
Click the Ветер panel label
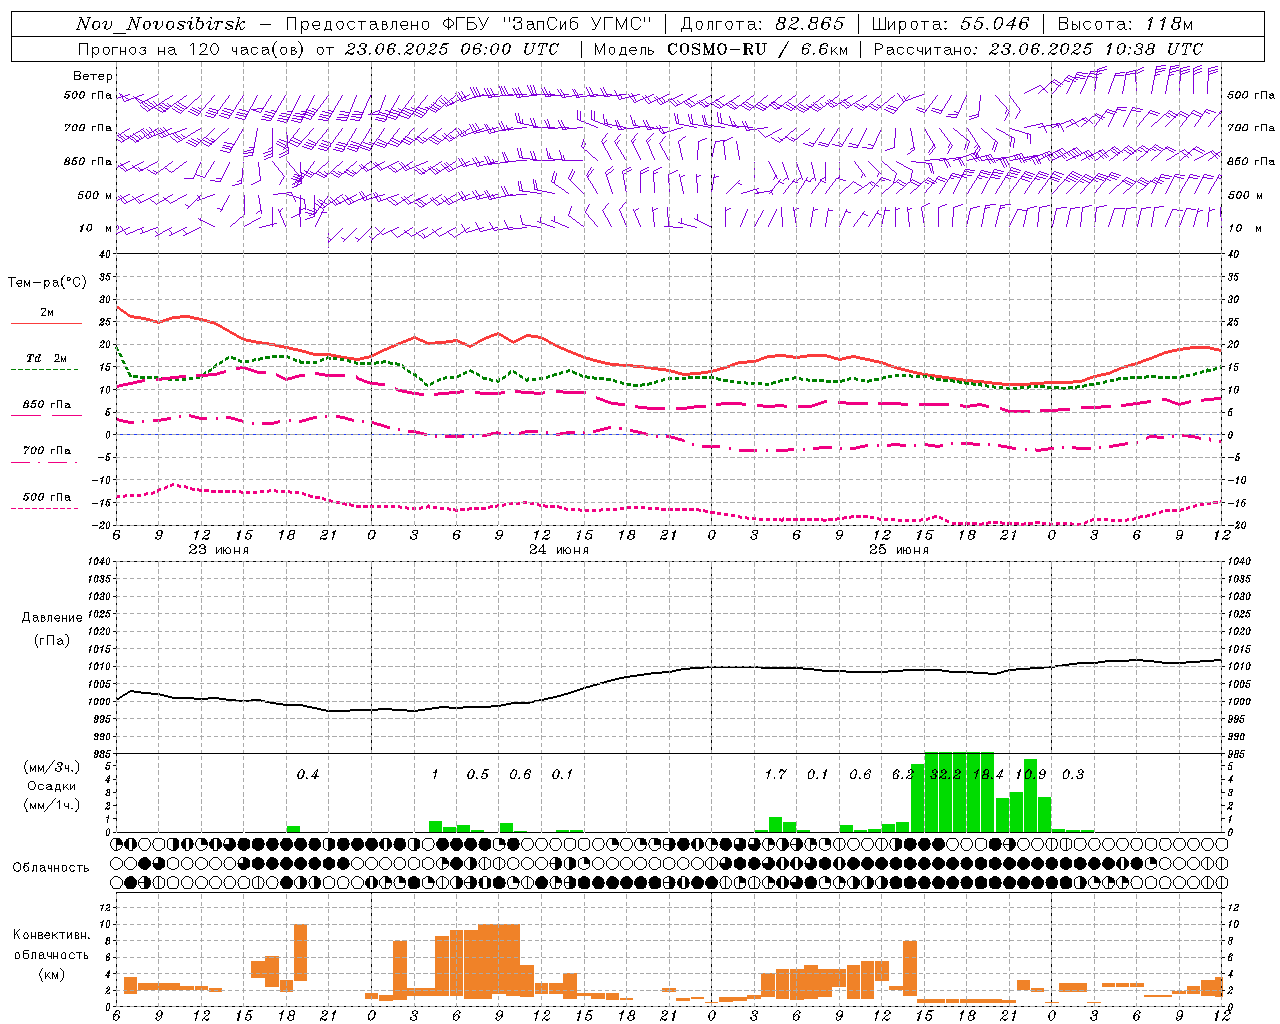click(93, 76)
